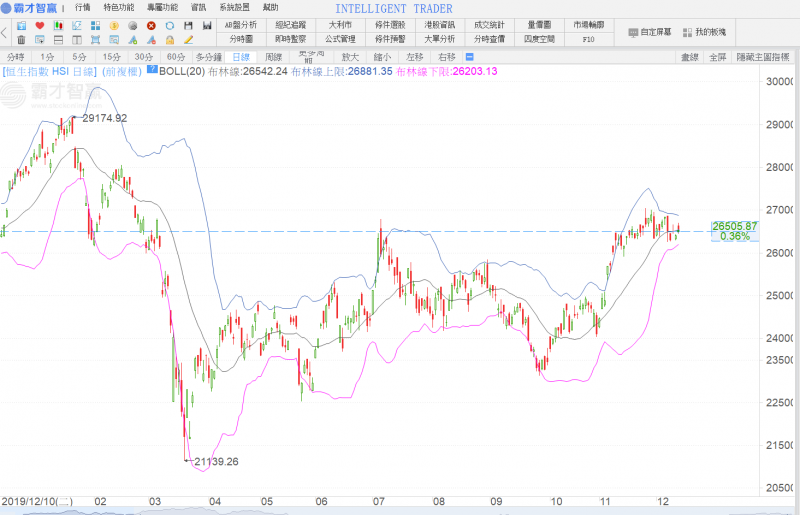Click the red heart favorites icon
Image resolution: width=800 pixels, height=515 pixels.
click(x=39, y=24)
